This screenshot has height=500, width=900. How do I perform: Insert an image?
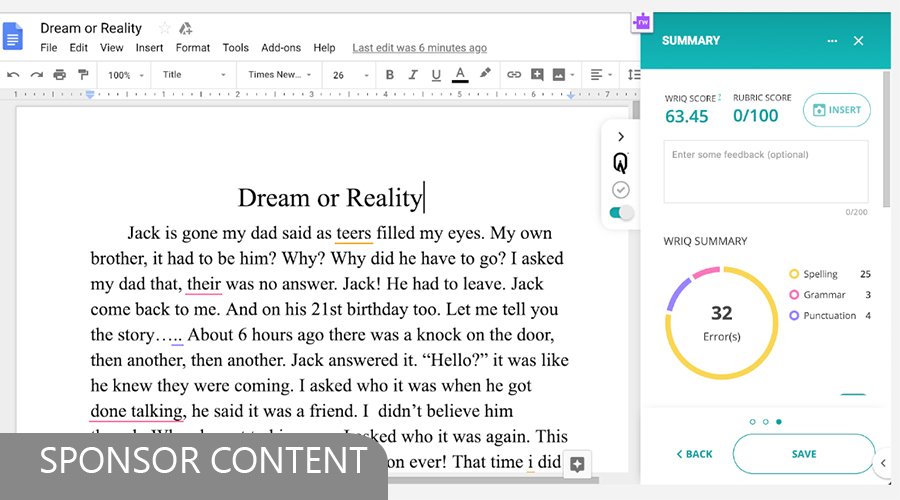click(558, 75)
